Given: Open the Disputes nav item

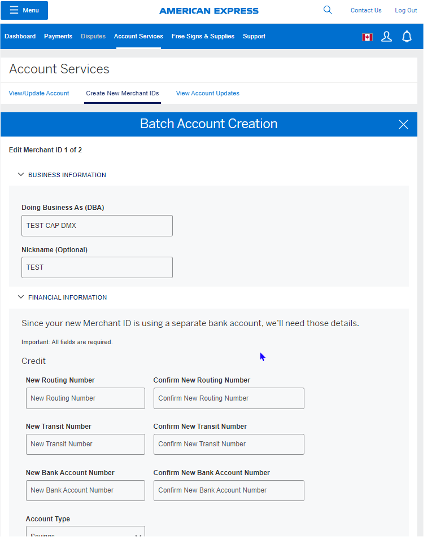Looking at the screenshot, I should click(x=93, y=36).
